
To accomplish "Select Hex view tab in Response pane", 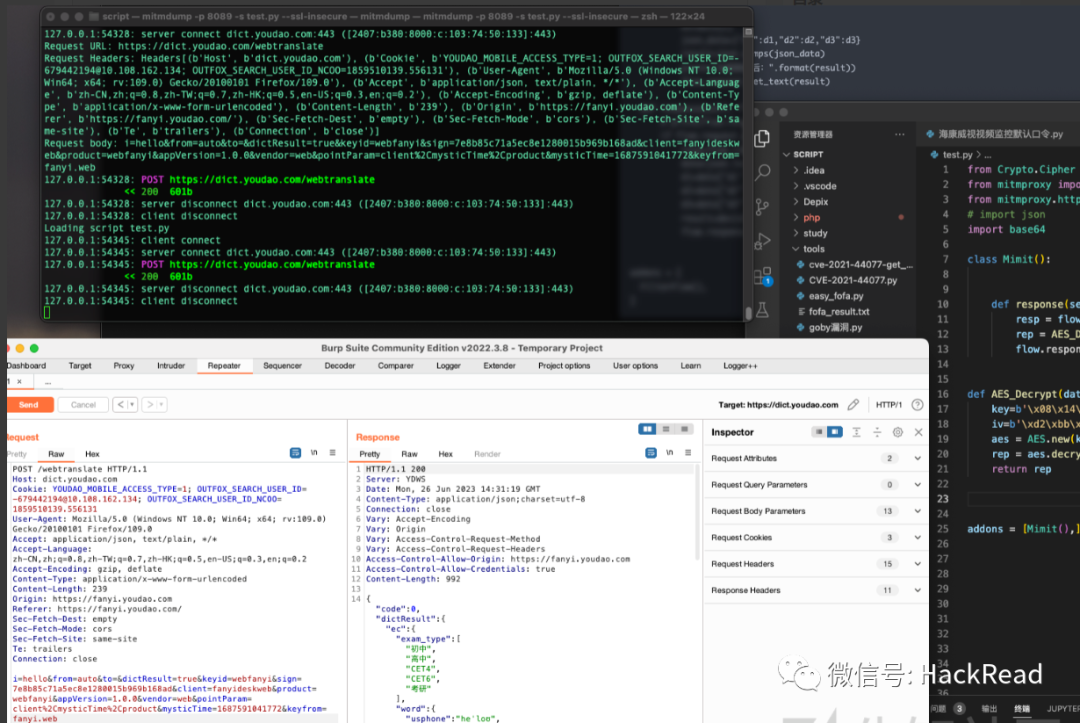I will pos(446,454).
